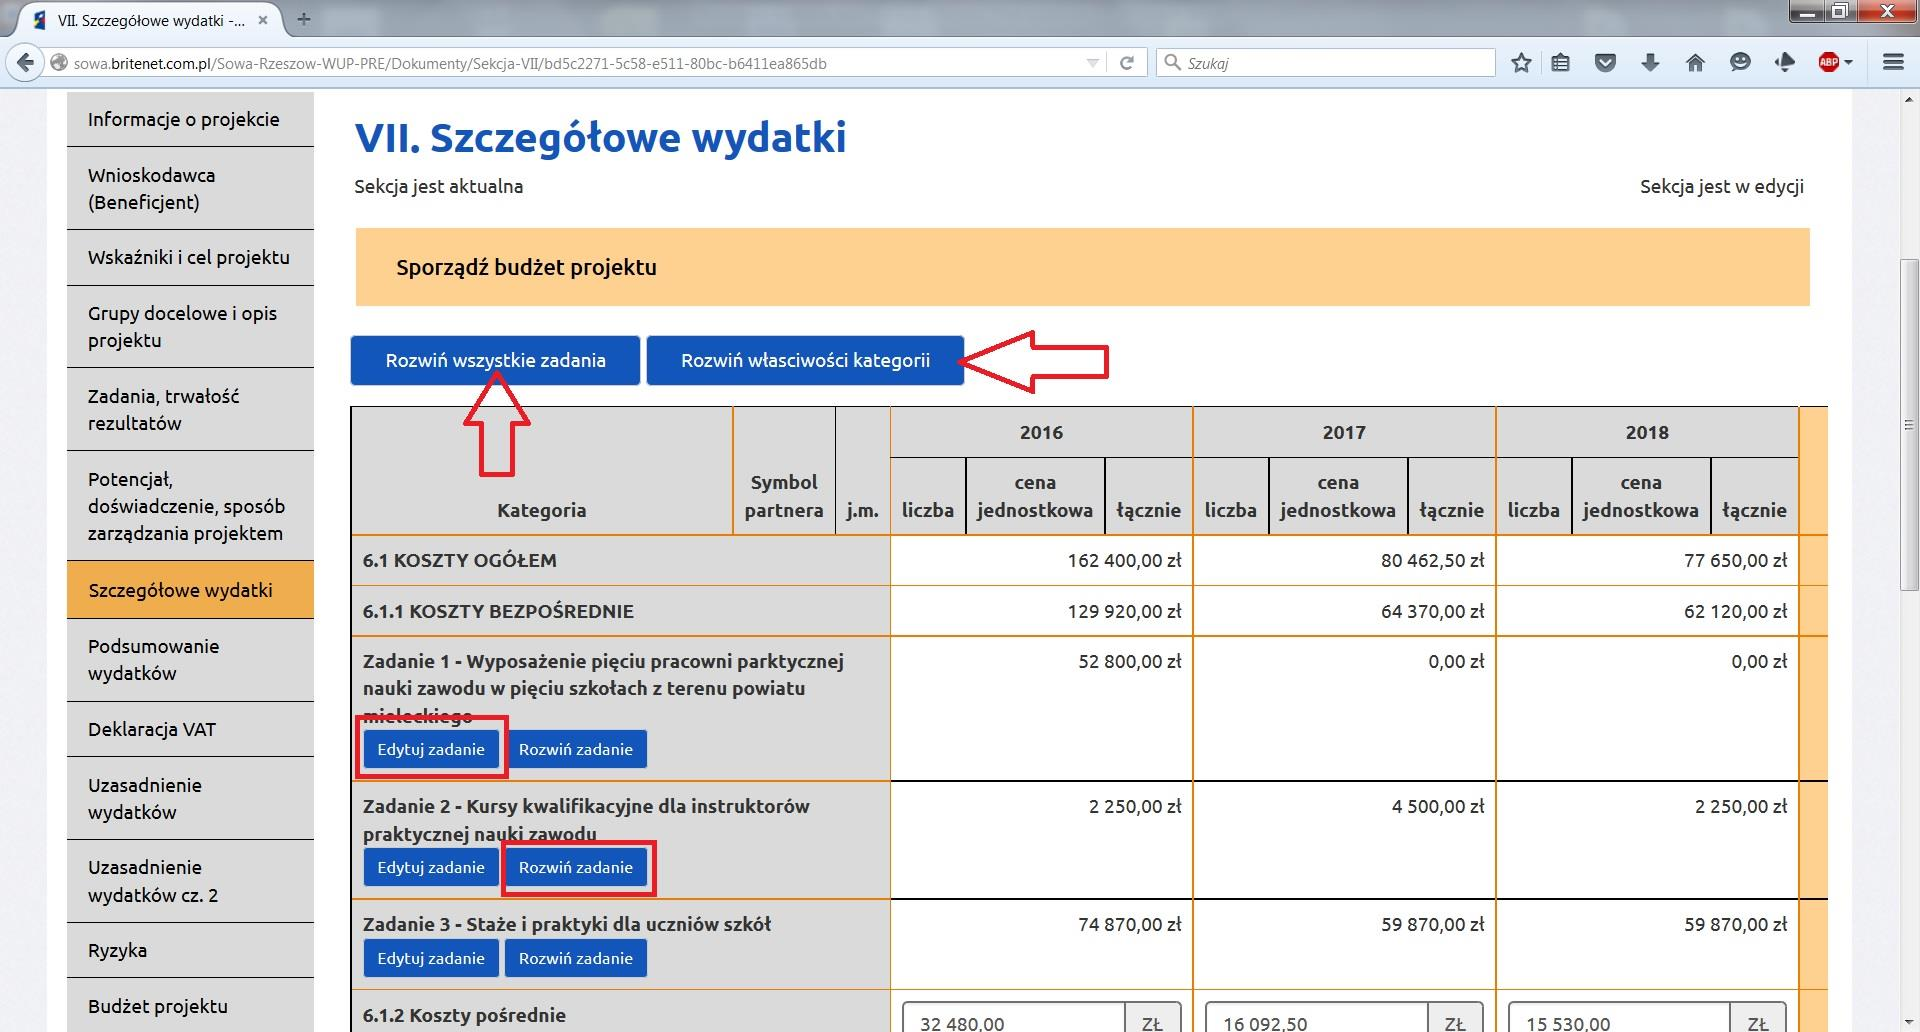
Task: Open Informacje o projekcie section
Action: 190,119
